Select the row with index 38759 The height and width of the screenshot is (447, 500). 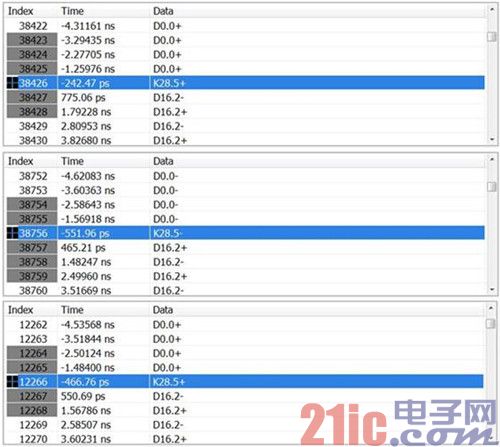tap(245, 276)
